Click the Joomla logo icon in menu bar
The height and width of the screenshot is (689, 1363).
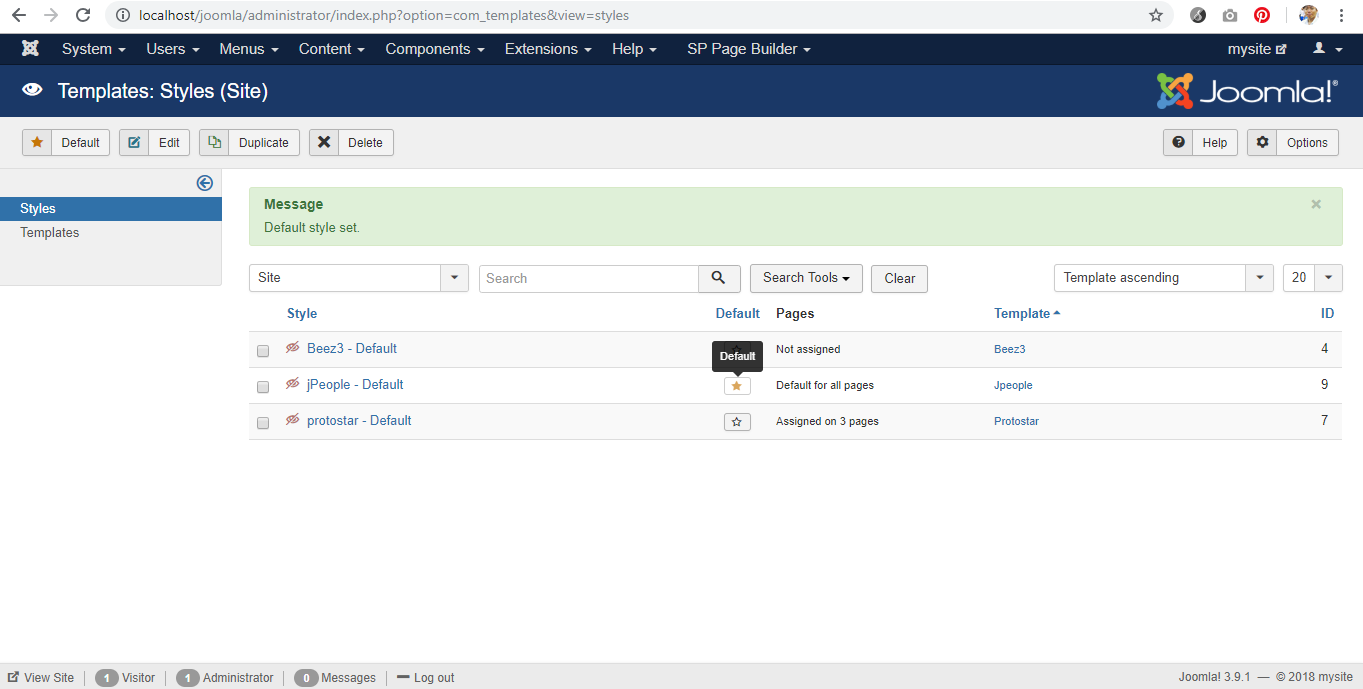(x=30, y=49)
